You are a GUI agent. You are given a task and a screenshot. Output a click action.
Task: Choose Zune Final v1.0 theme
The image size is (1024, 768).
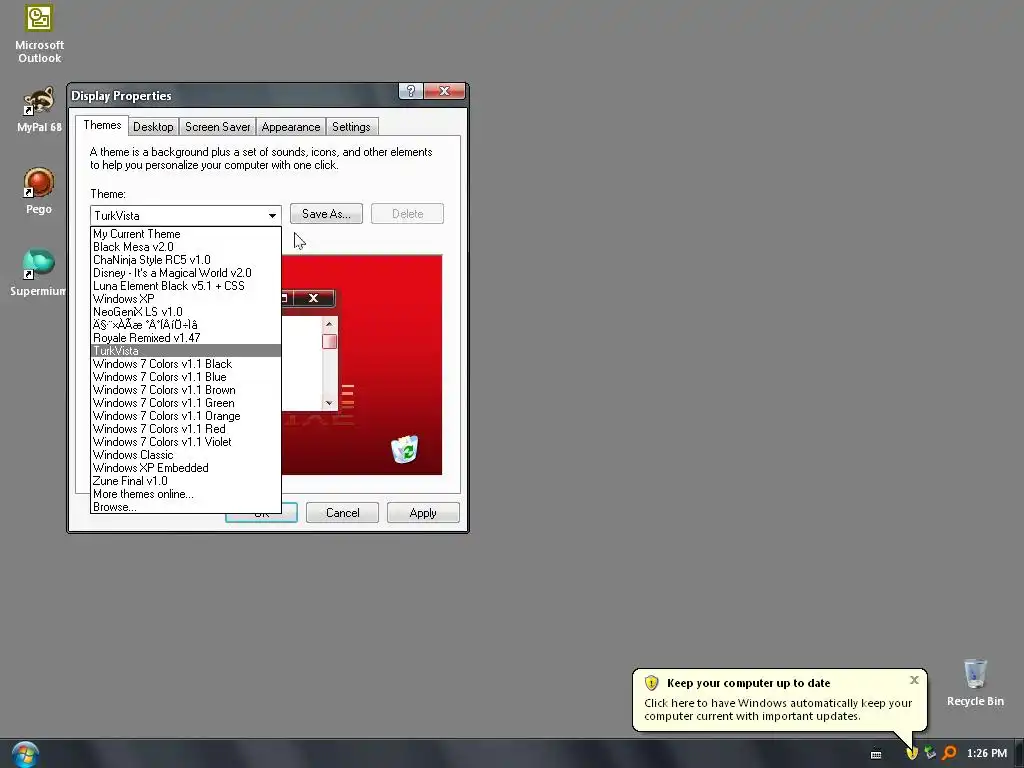point(185,481)
